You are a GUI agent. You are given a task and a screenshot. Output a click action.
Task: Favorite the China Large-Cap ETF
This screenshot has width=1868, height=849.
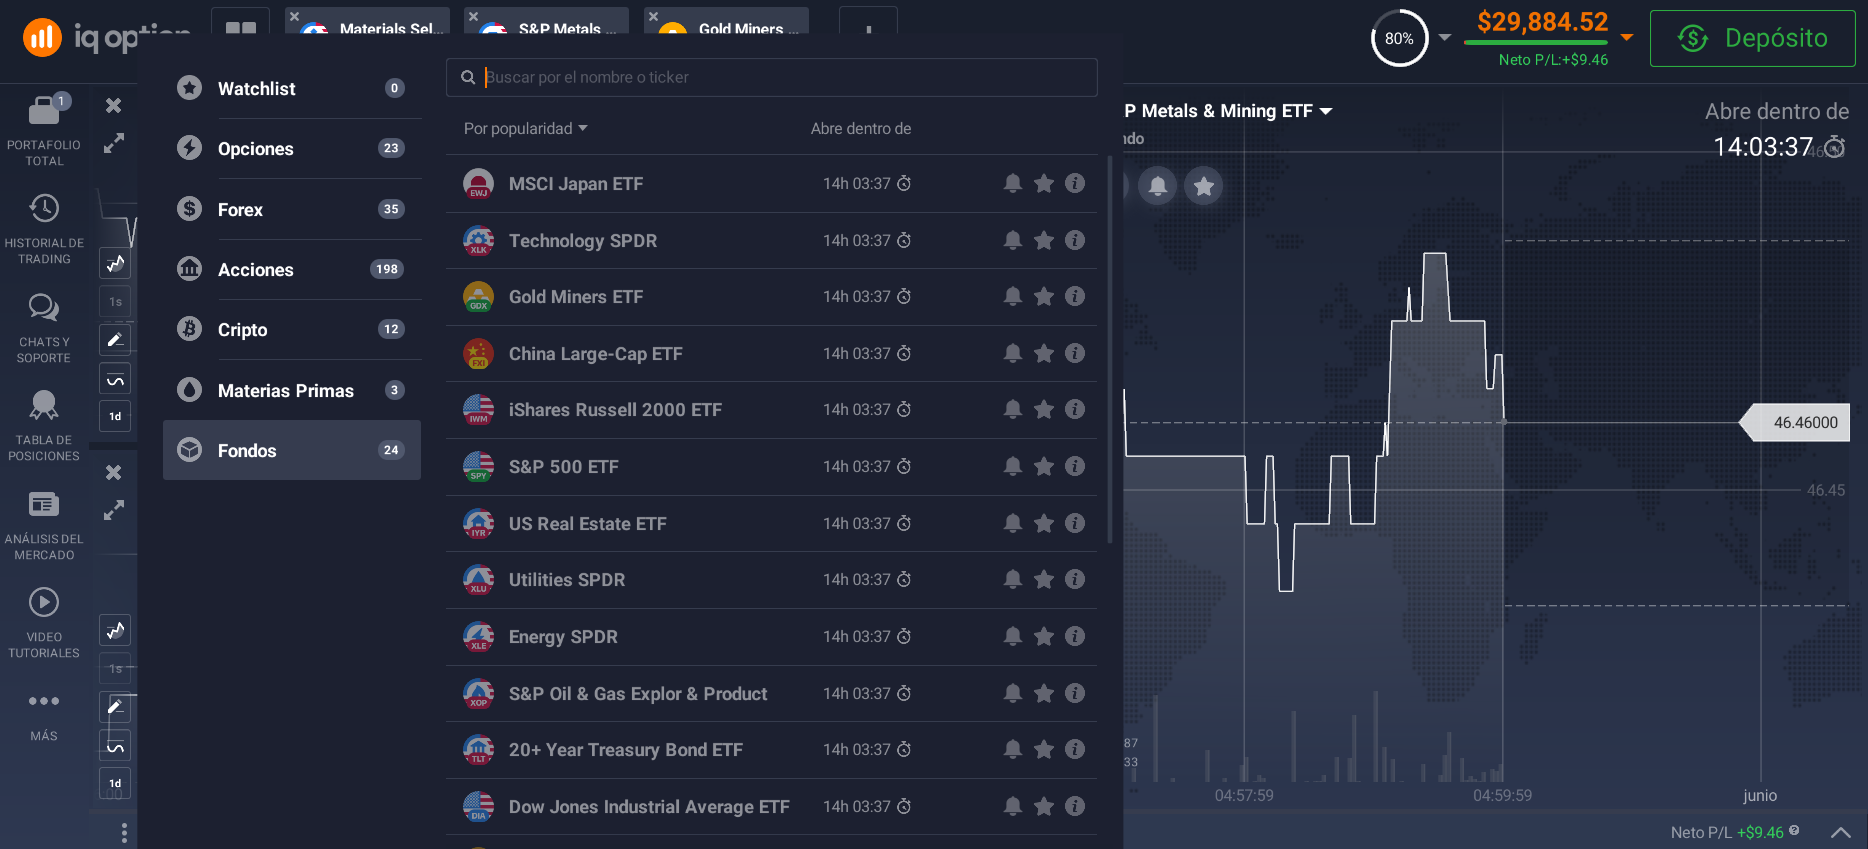point(1044,353)
